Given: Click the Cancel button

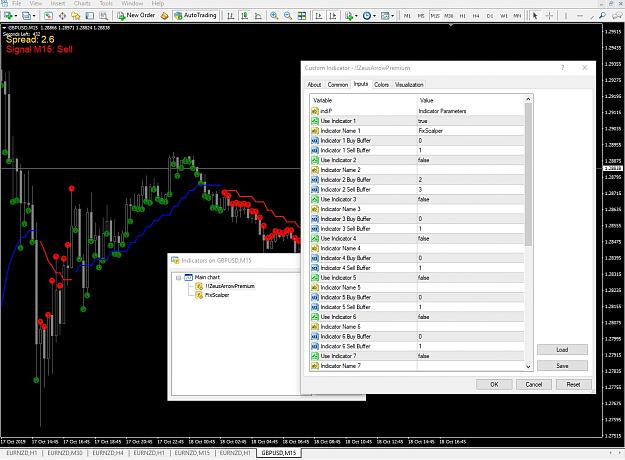Looking at the screenshot, I should [x=534, y=384].
